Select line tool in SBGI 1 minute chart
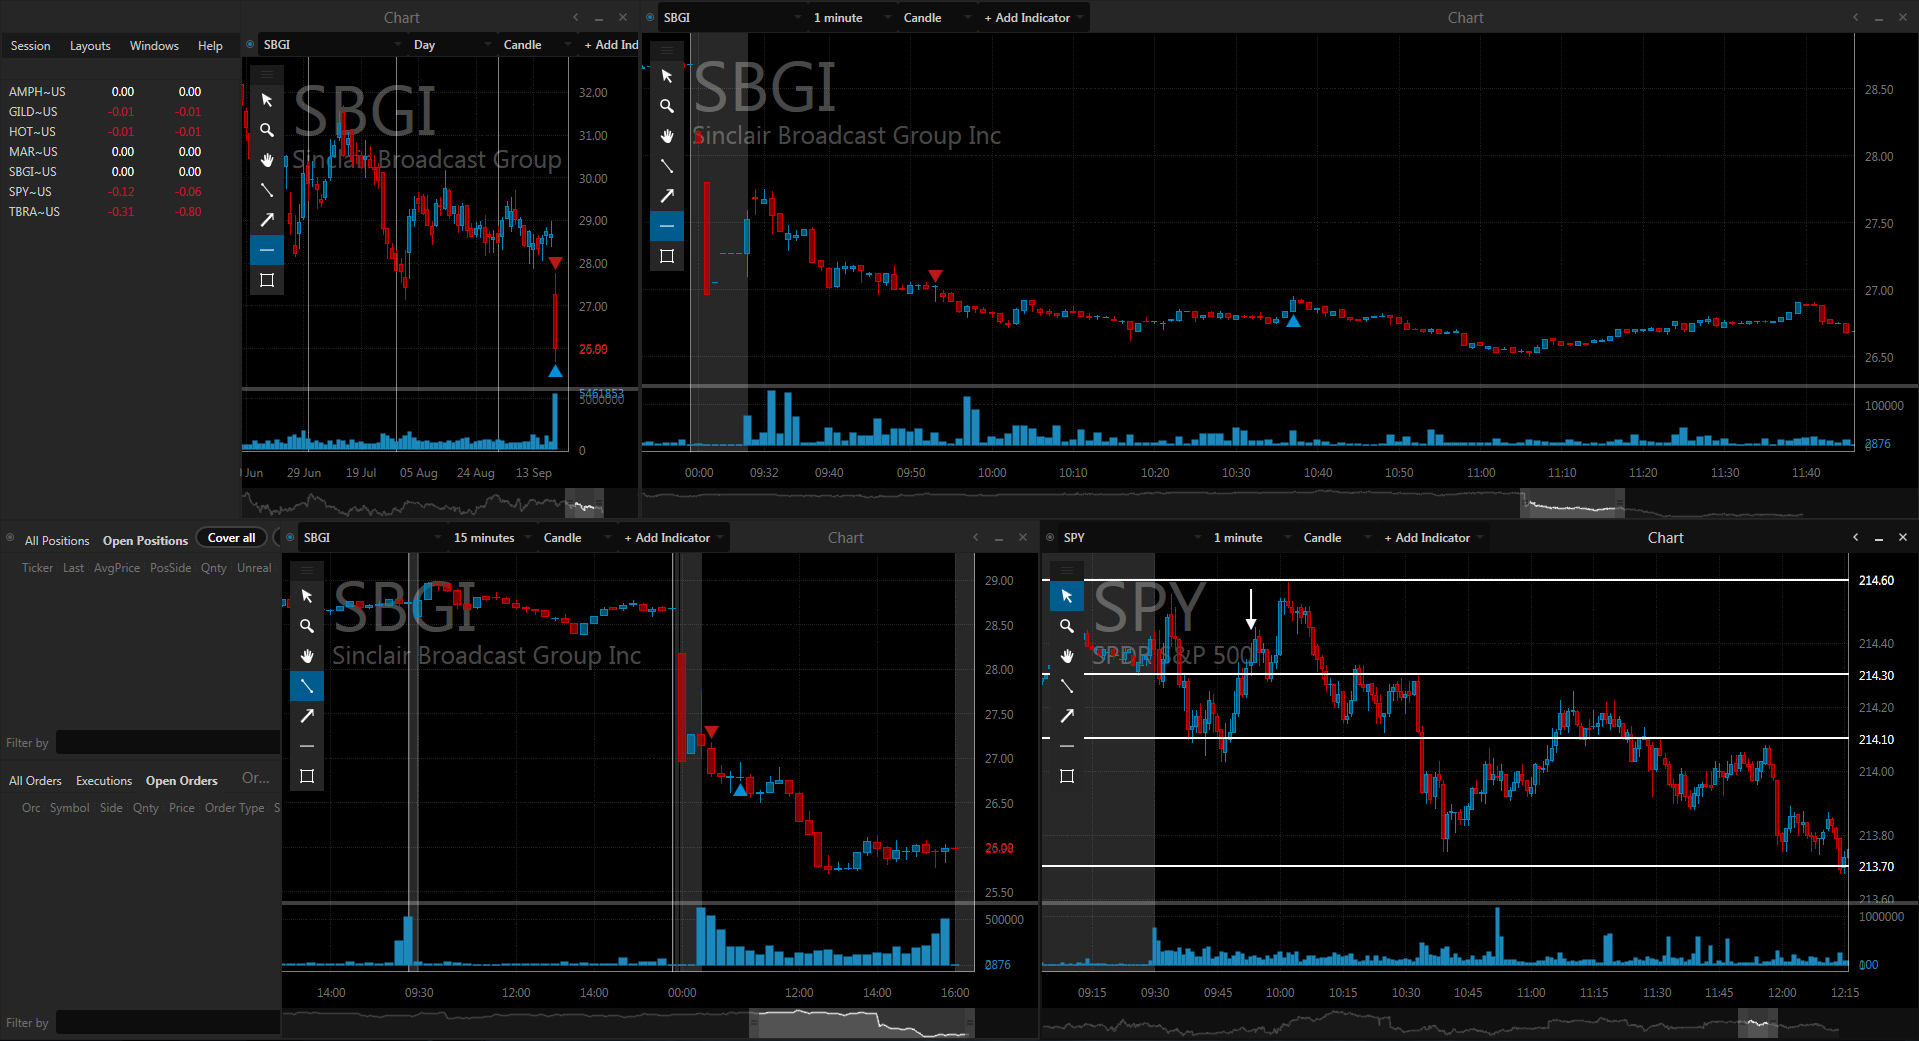Viewport: 1919px width, 1041px height. (x=667, y=166)
